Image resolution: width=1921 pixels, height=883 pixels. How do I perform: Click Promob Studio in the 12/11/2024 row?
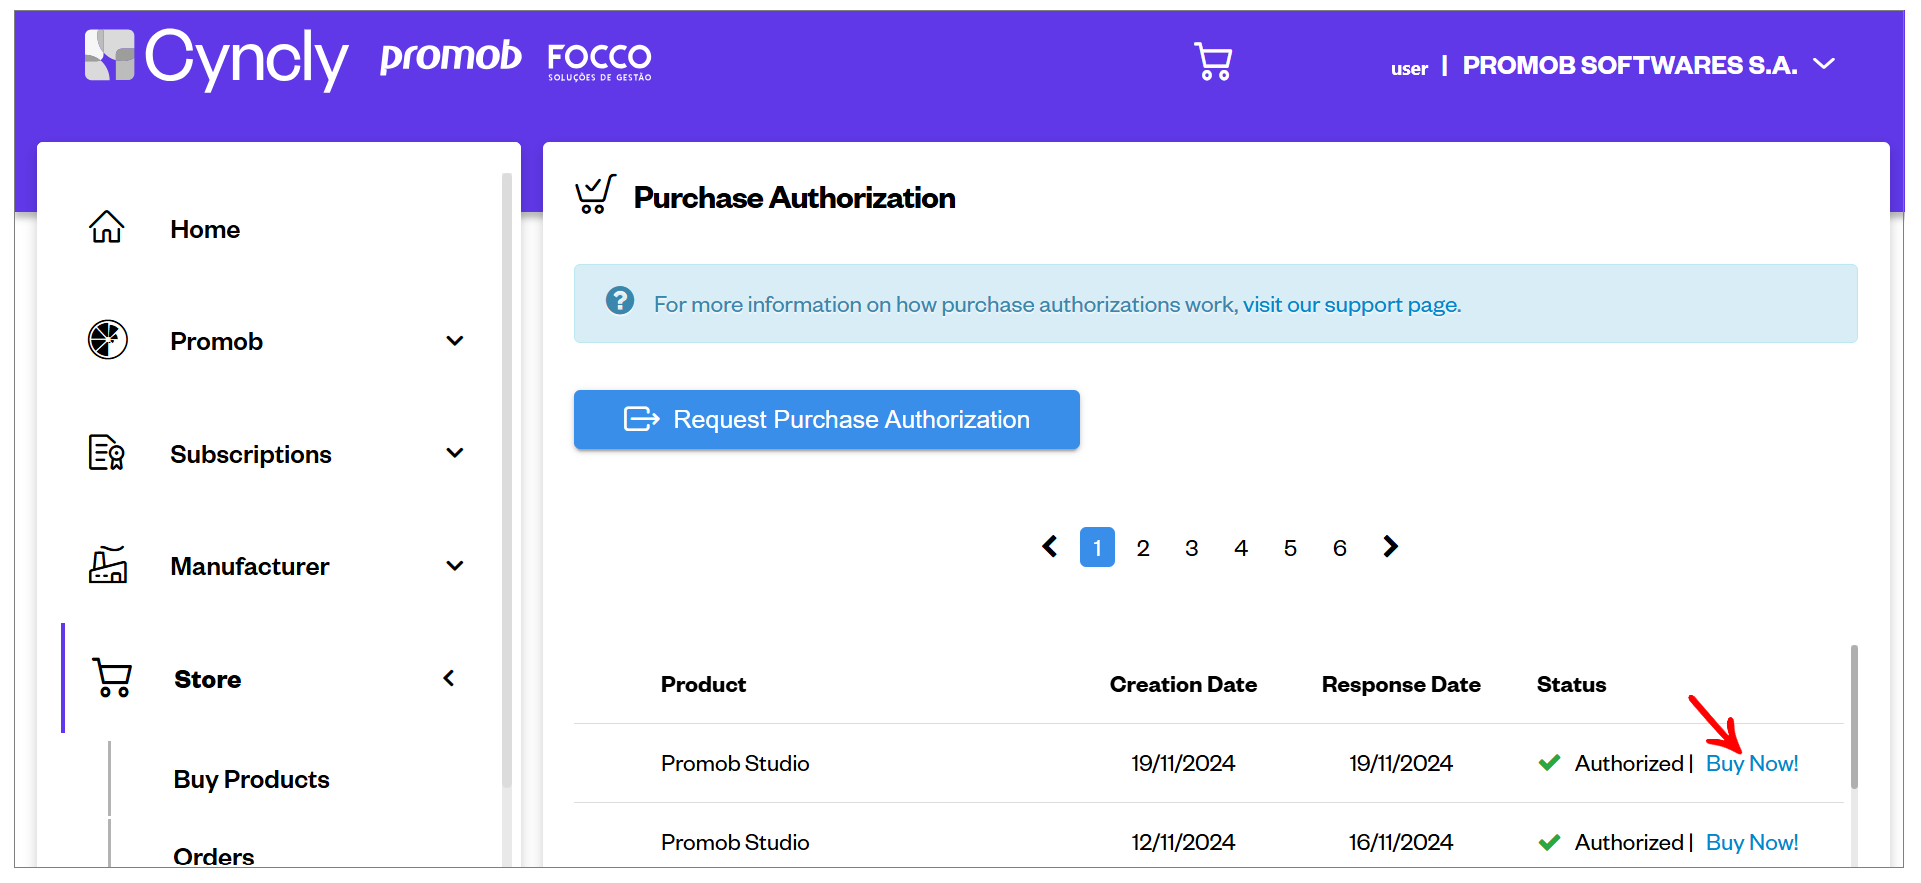coord(735,842)
